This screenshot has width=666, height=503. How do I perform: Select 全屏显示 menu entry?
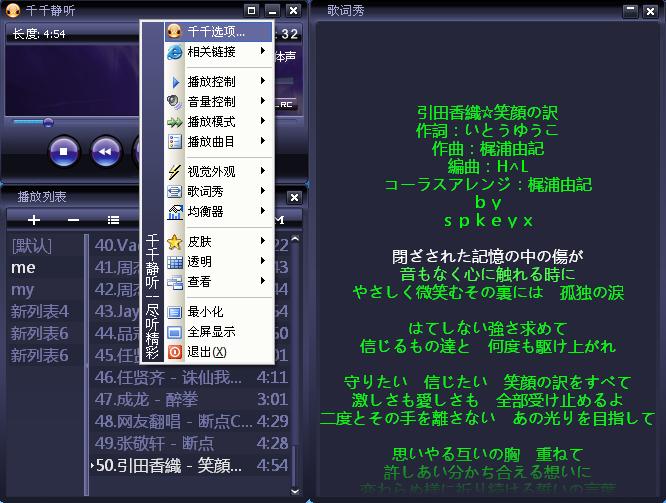pyautogui.click(x=218, y=332)
